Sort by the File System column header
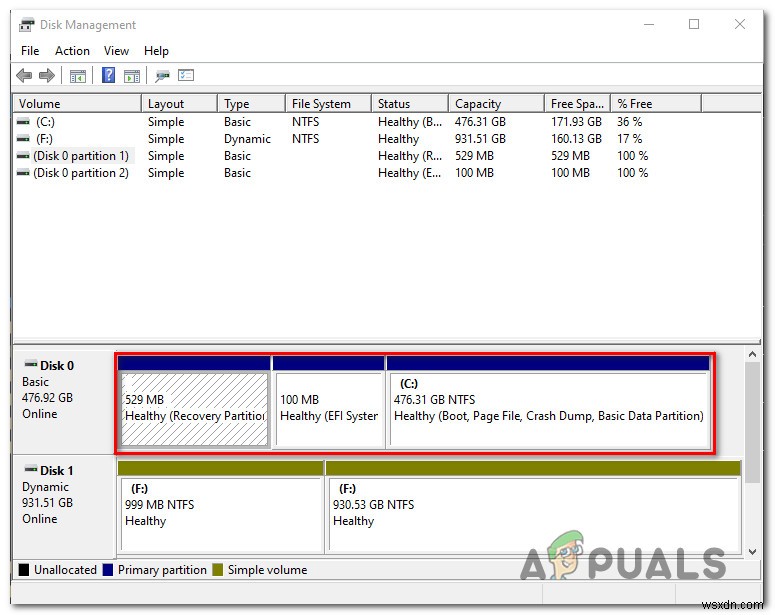 click(x=329, y=104)
